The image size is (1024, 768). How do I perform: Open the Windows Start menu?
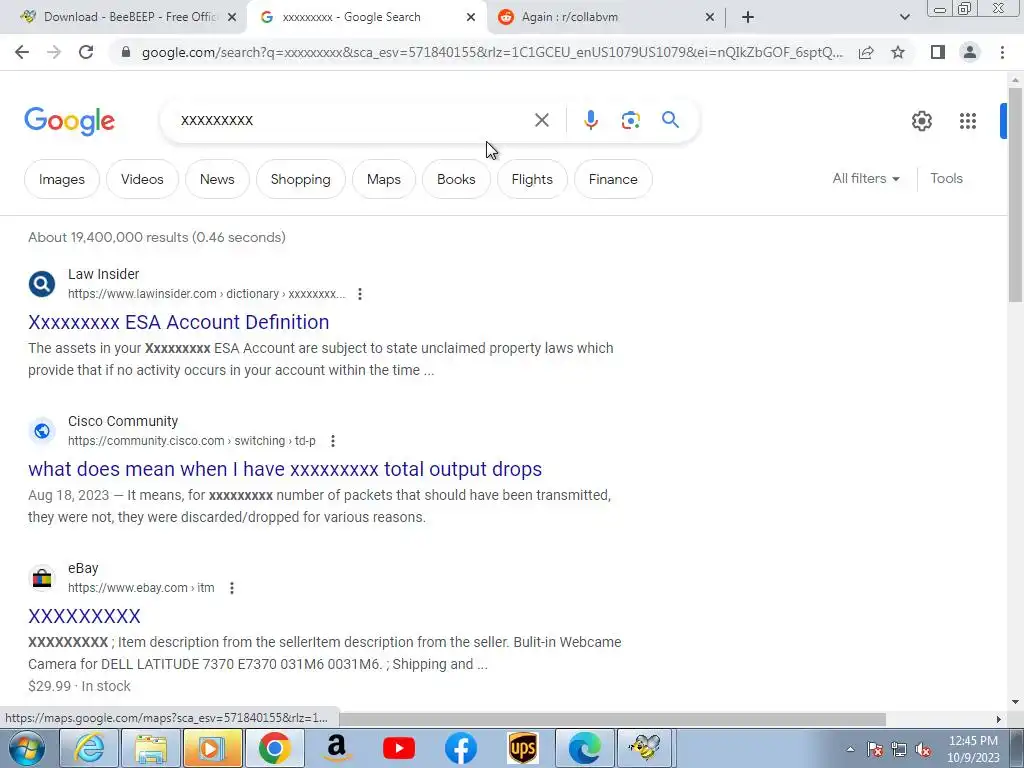click(x=27, y=748)
